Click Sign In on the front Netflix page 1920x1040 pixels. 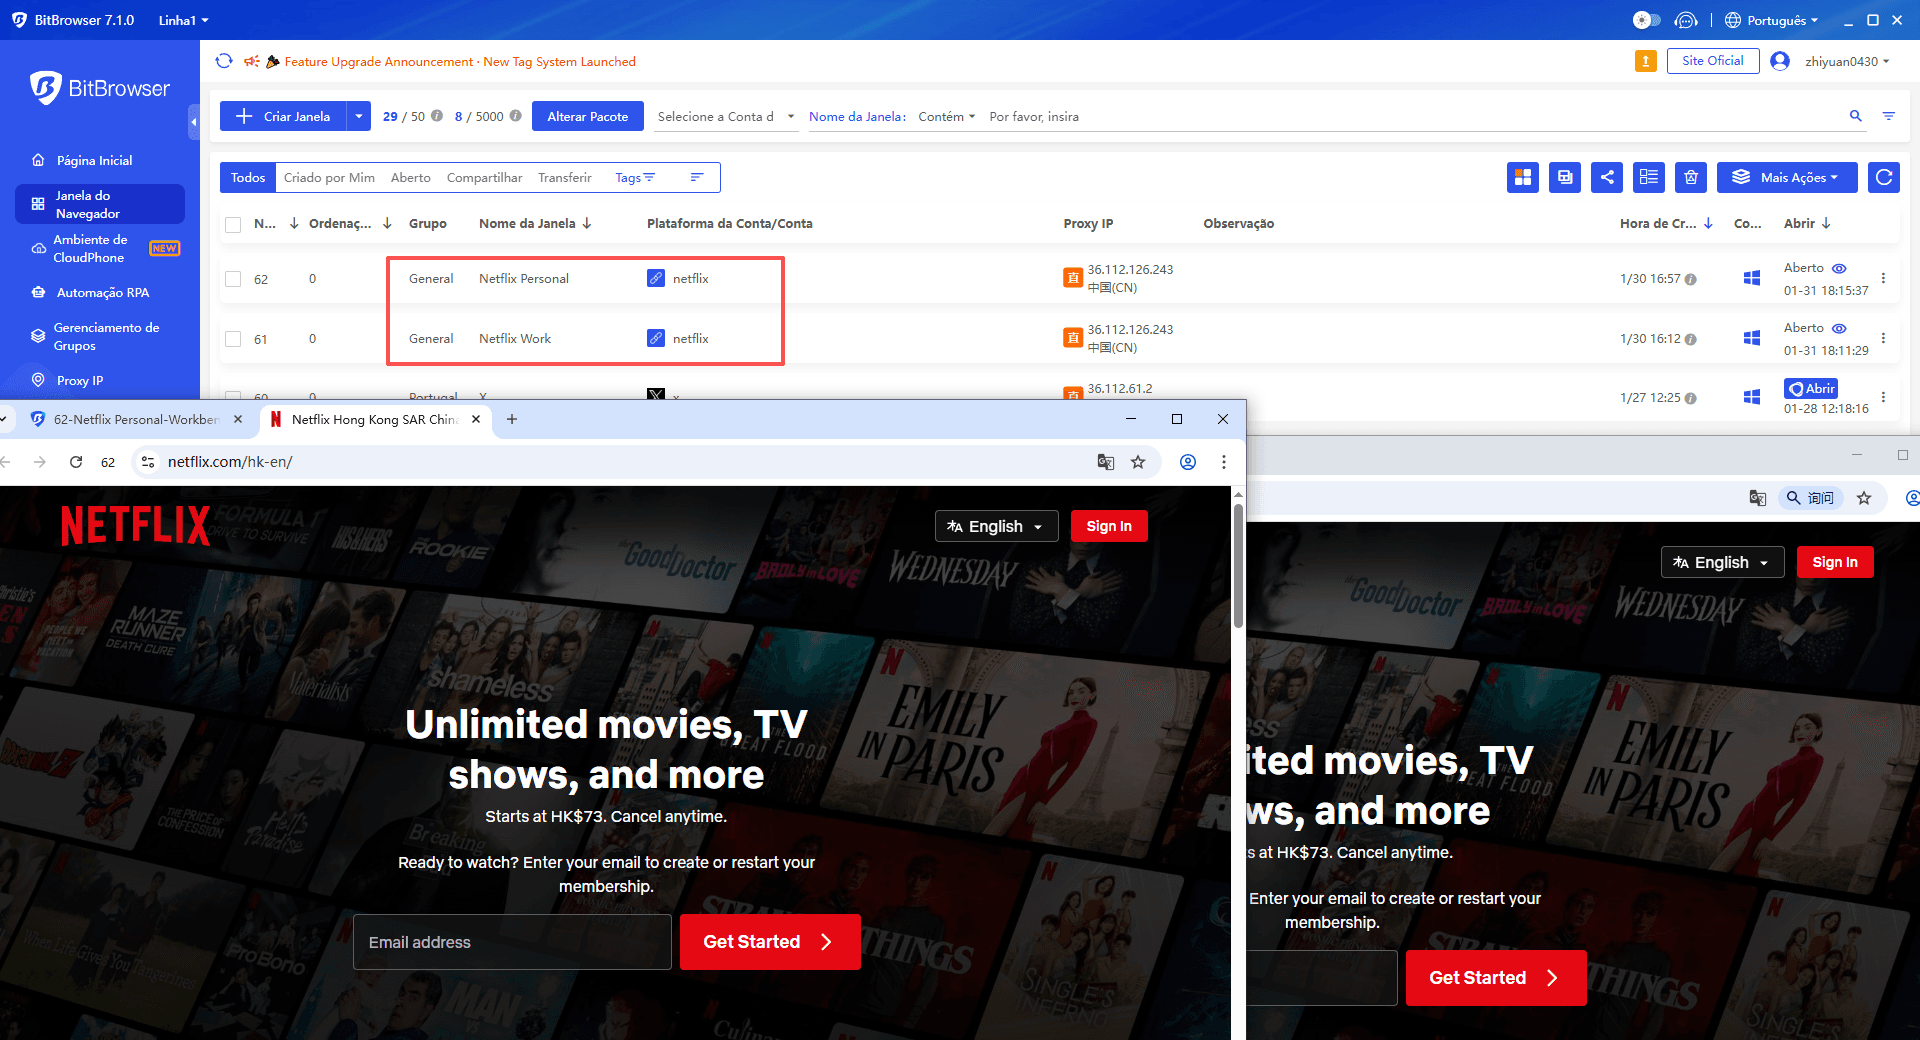1109,526
